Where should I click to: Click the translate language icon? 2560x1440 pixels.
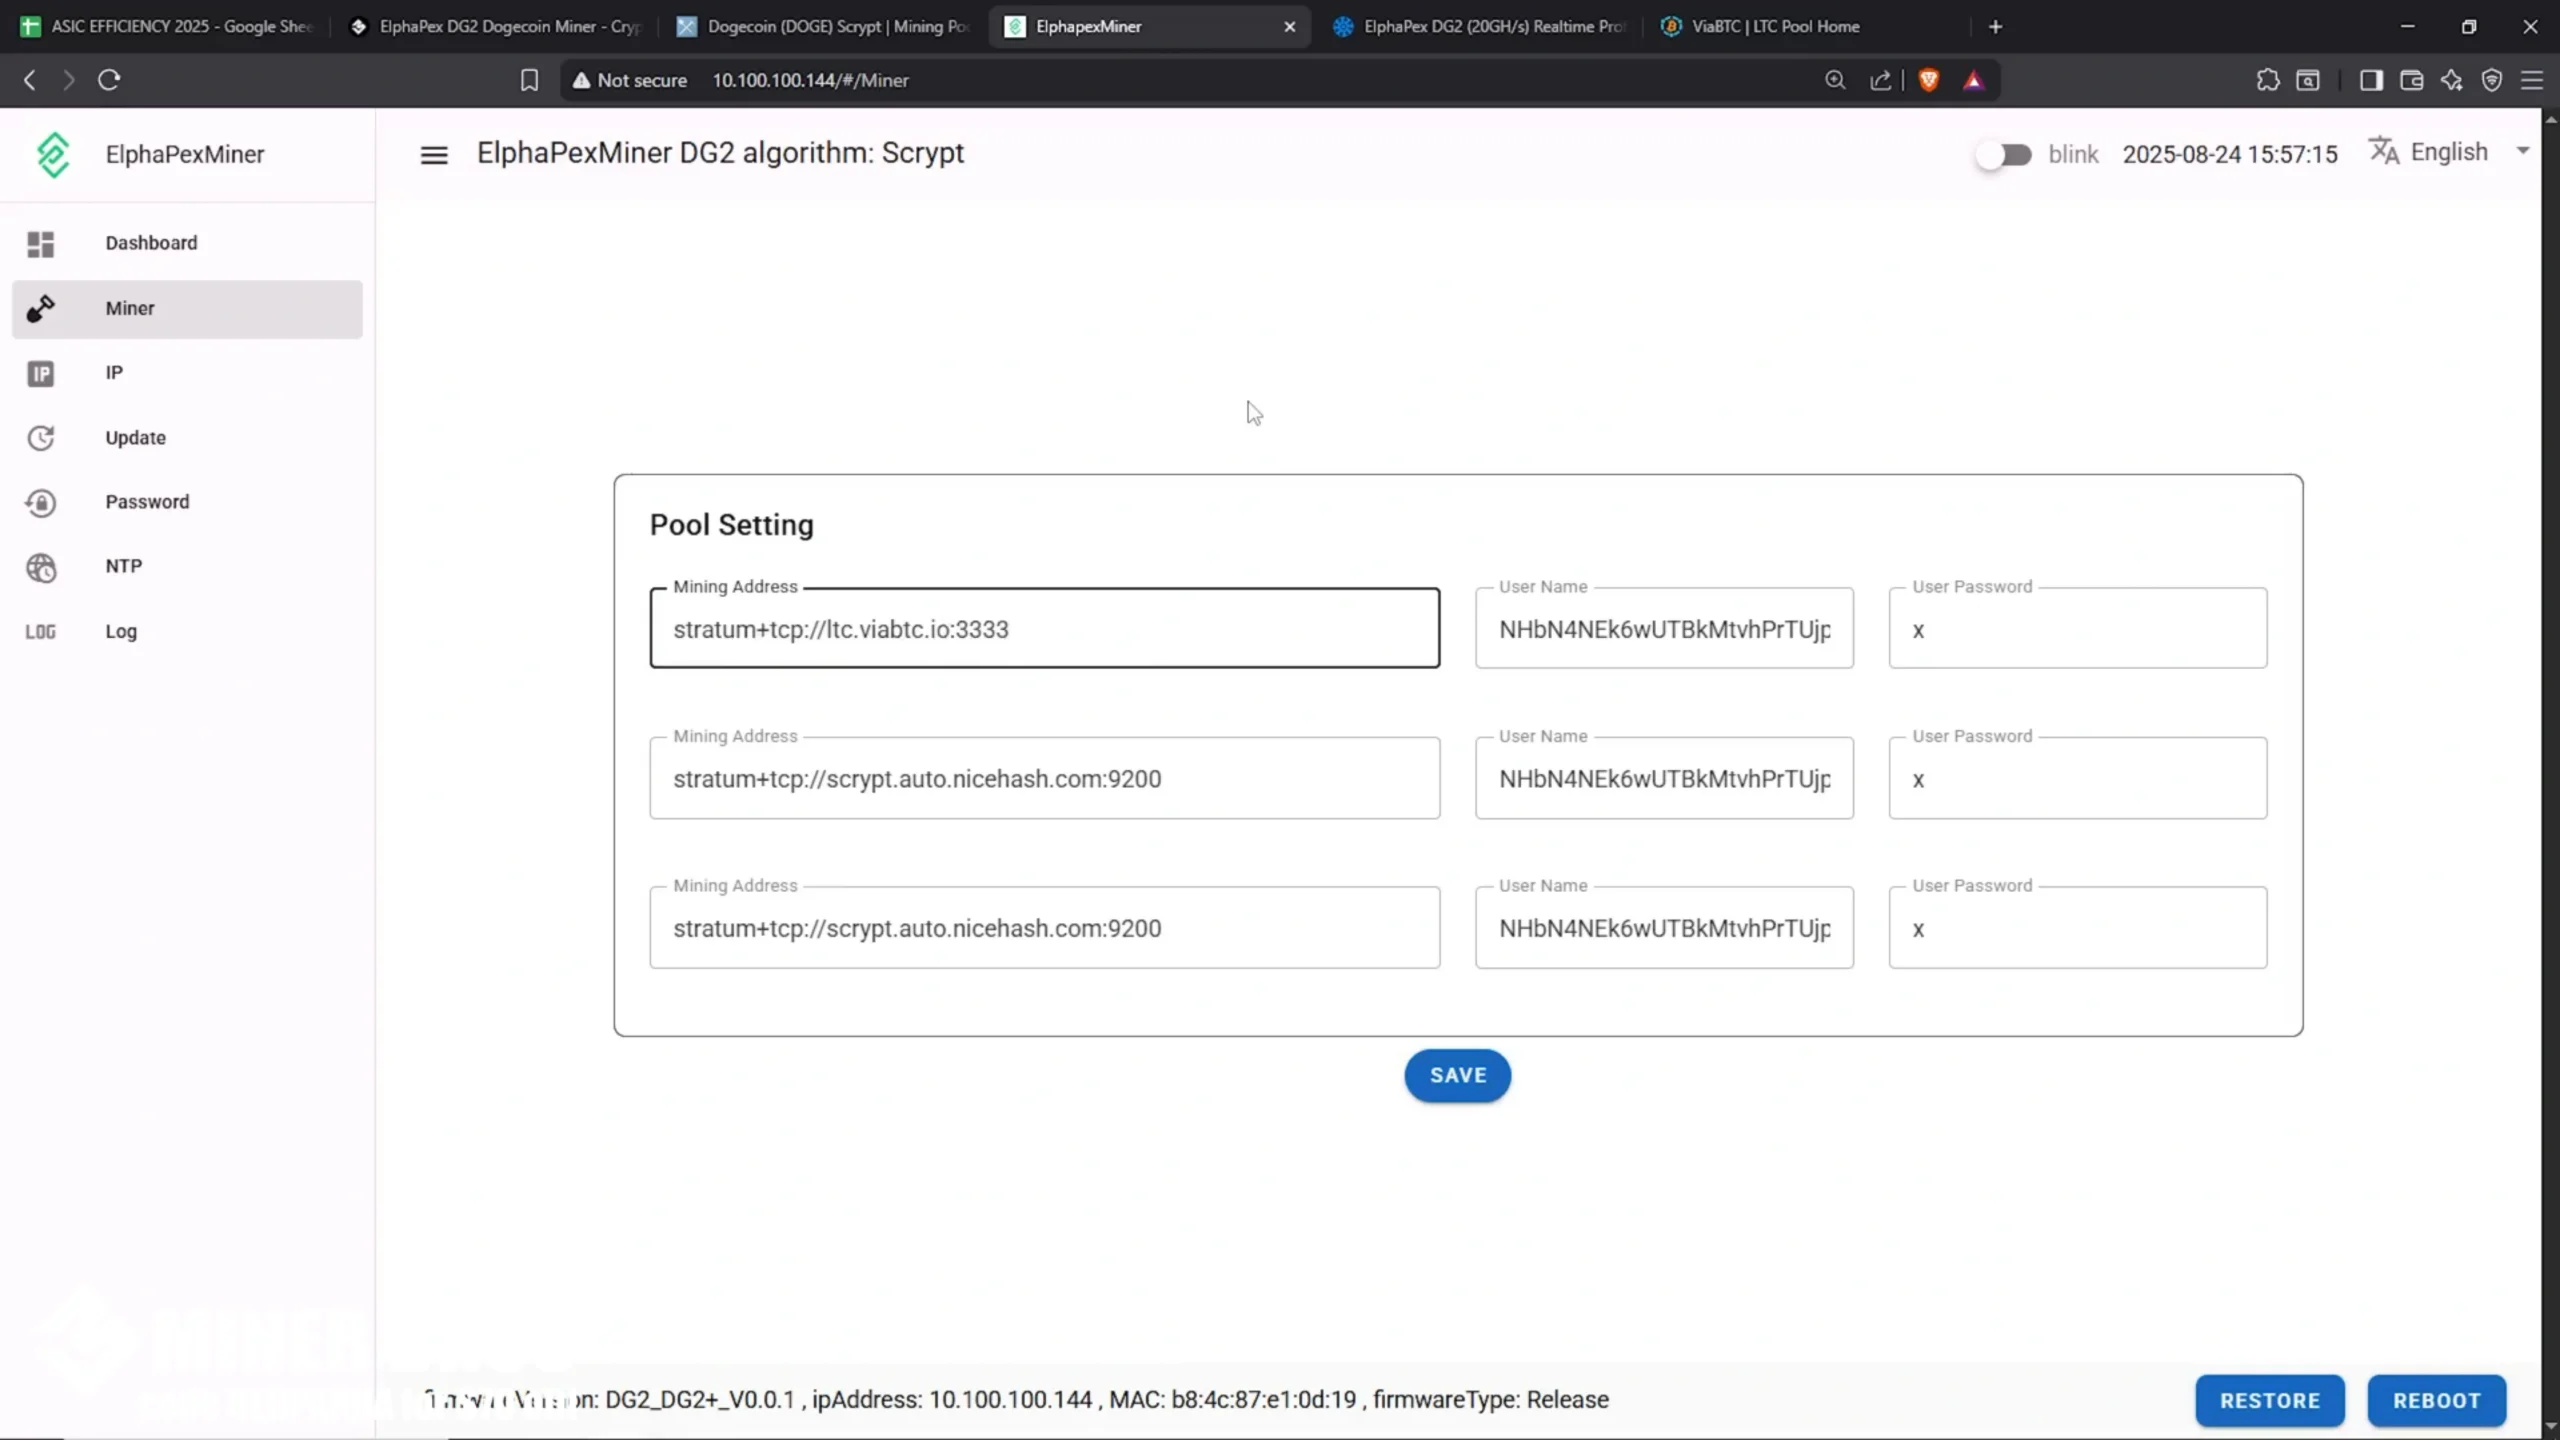point(2384,151)
